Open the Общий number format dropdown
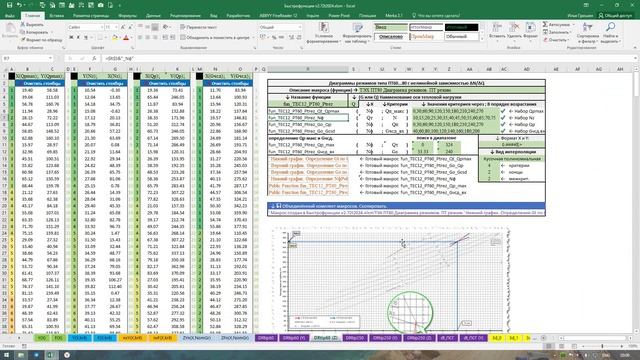Screen dimensions: 640x360 coord(300,27)
